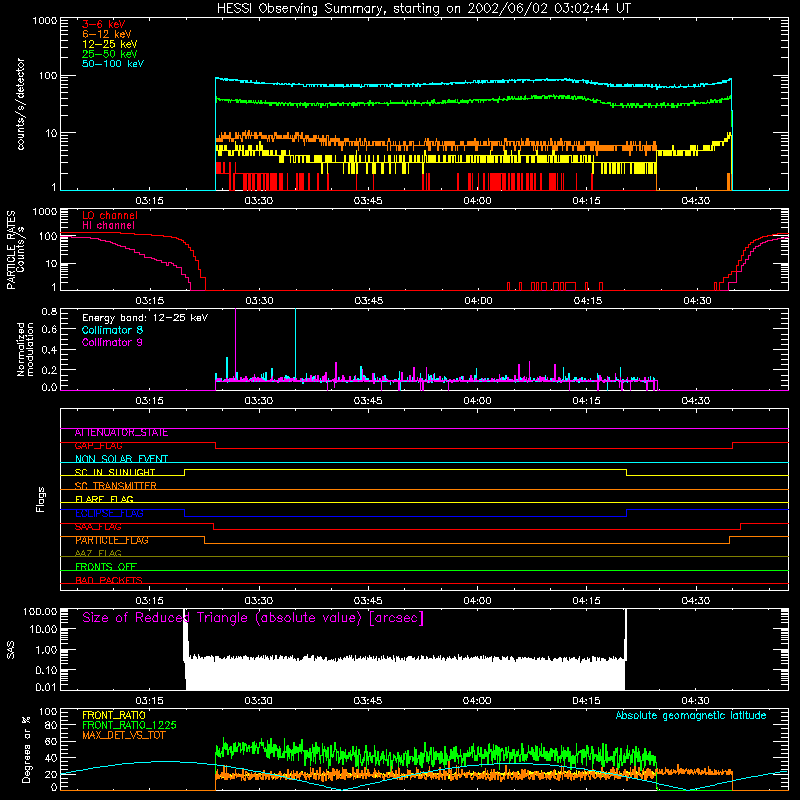Select the 6-12 keV legend label
Screen dimensions: 800x800
tap(107, 34)
